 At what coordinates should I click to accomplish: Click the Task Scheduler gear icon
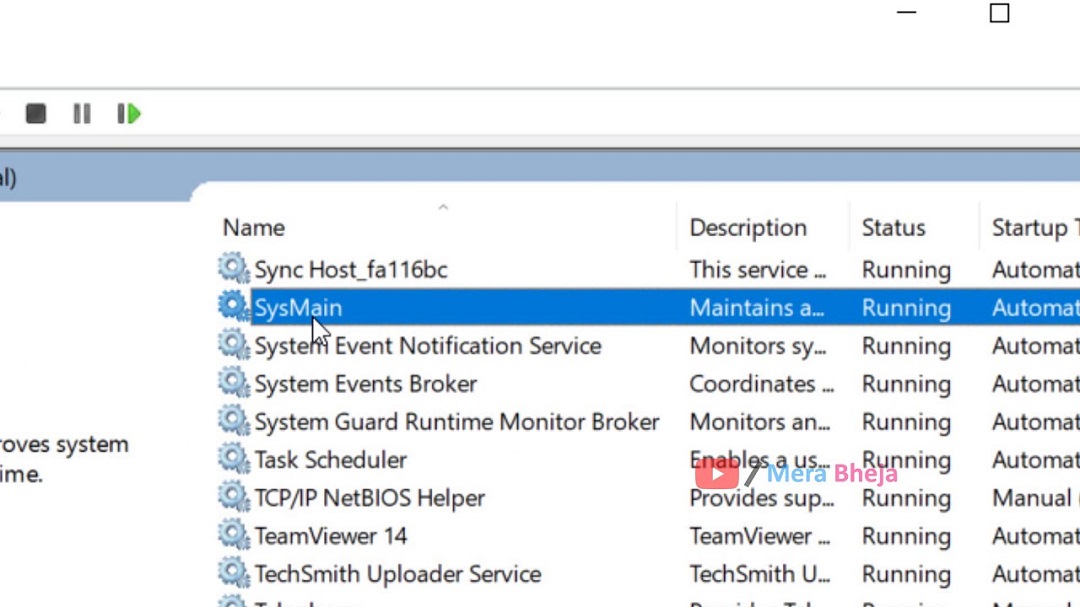(x=233, y=459)
